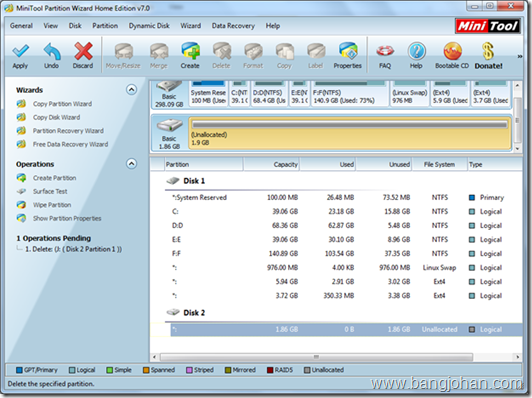This screenshot has width=532, height=398.
Task: Select the 298.09 GB Basic disk icon
Action: 169,87
